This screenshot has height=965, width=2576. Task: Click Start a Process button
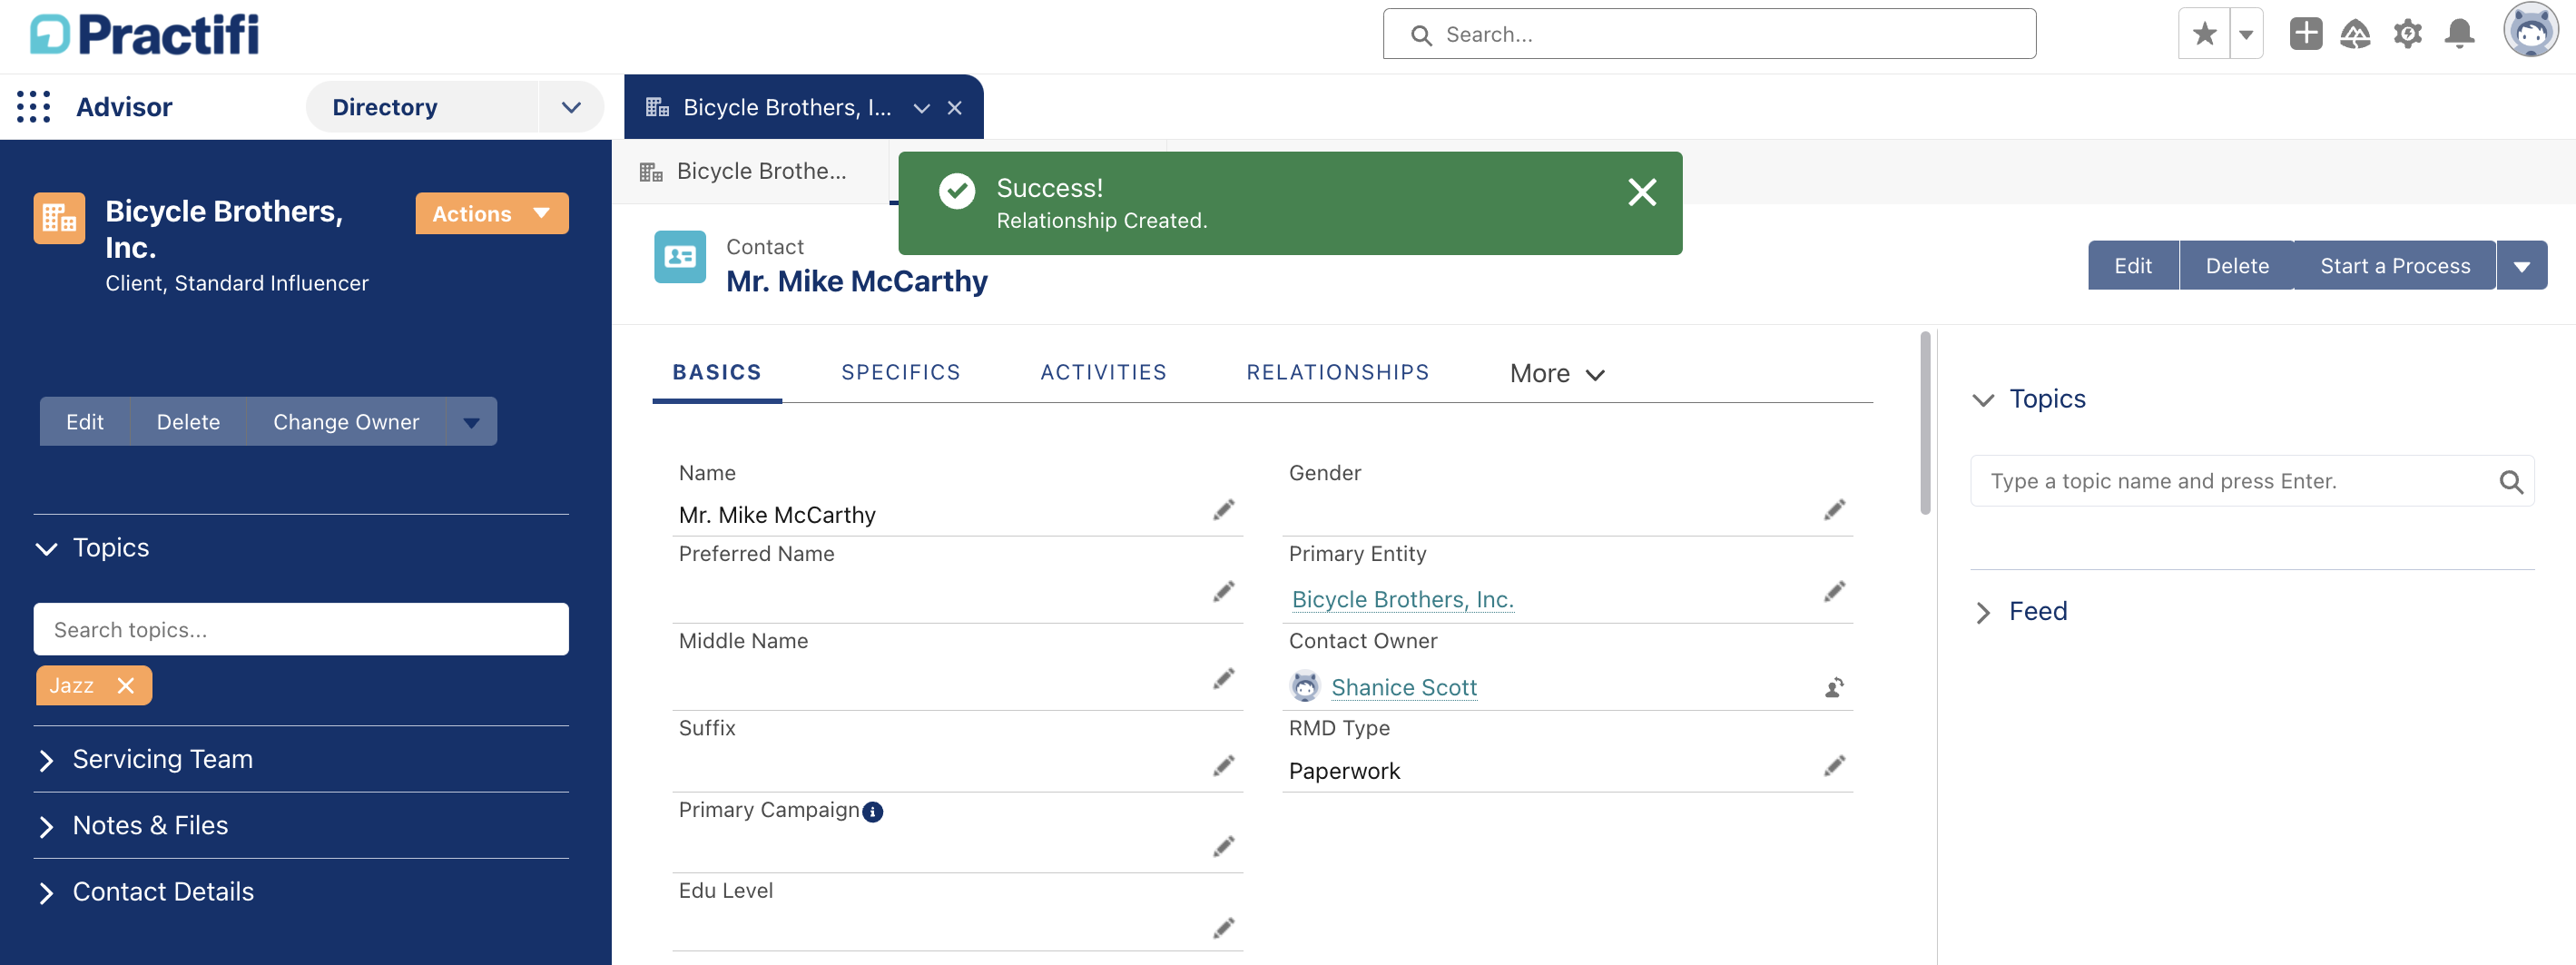pyautogui.click(x=2395, y=265)
